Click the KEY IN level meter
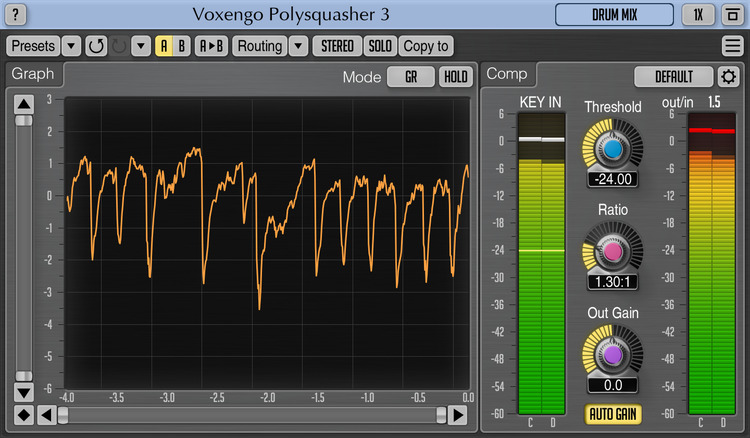This screenshot has width=750, height=438. 541,263
